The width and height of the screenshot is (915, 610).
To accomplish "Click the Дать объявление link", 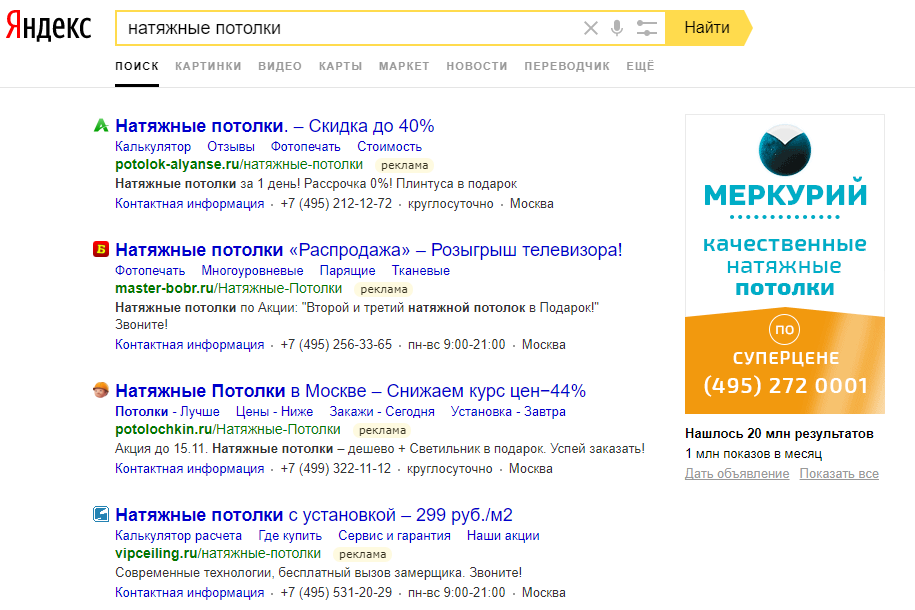I will coord(737,473).
